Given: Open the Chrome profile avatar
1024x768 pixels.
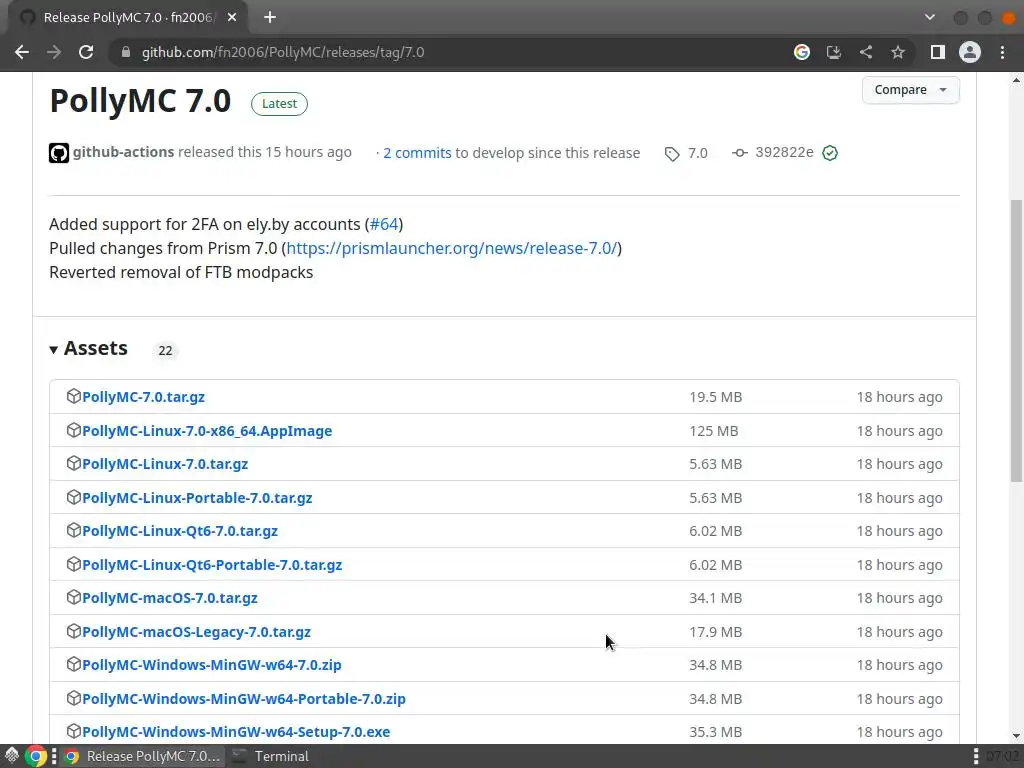Looking at the screenshot, I should [x=970, y=52].
